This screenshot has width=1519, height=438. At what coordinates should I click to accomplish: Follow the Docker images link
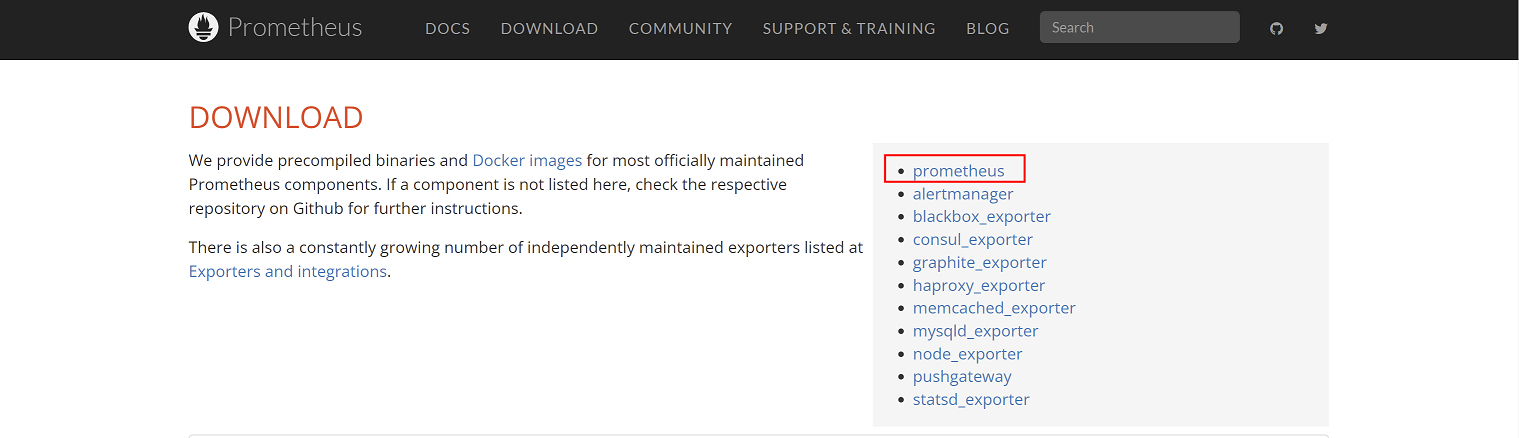coord(527,160)
